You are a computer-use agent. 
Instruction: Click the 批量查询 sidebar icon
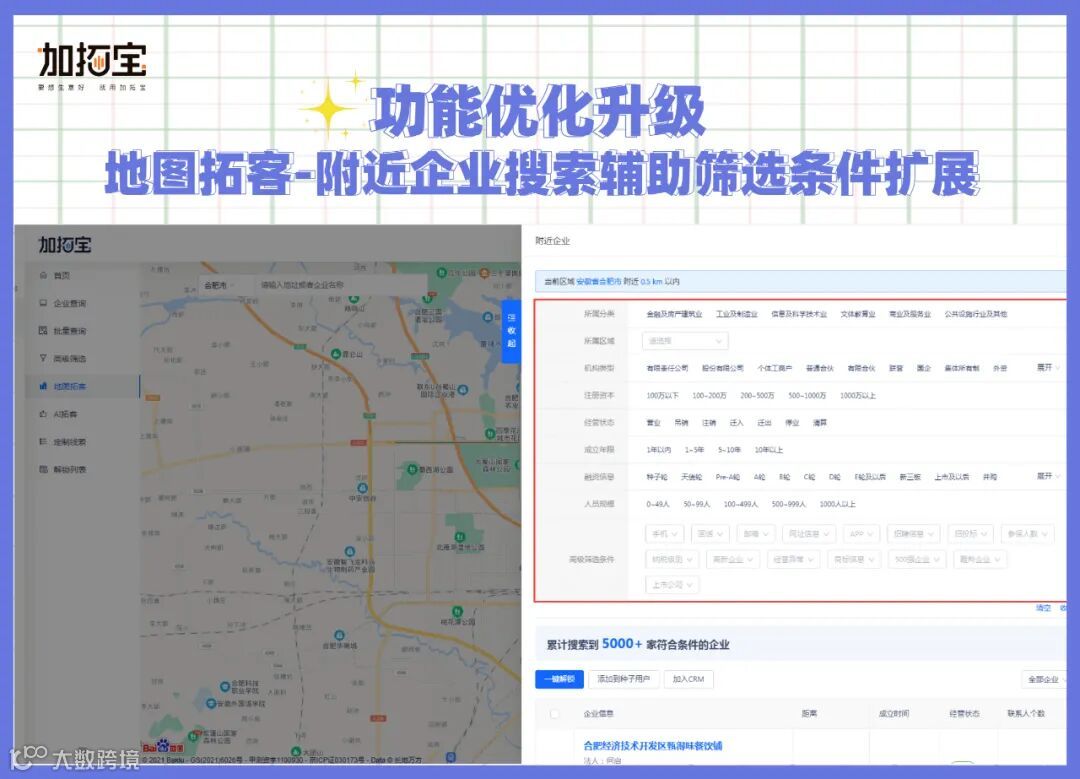(x=43, y=331)
